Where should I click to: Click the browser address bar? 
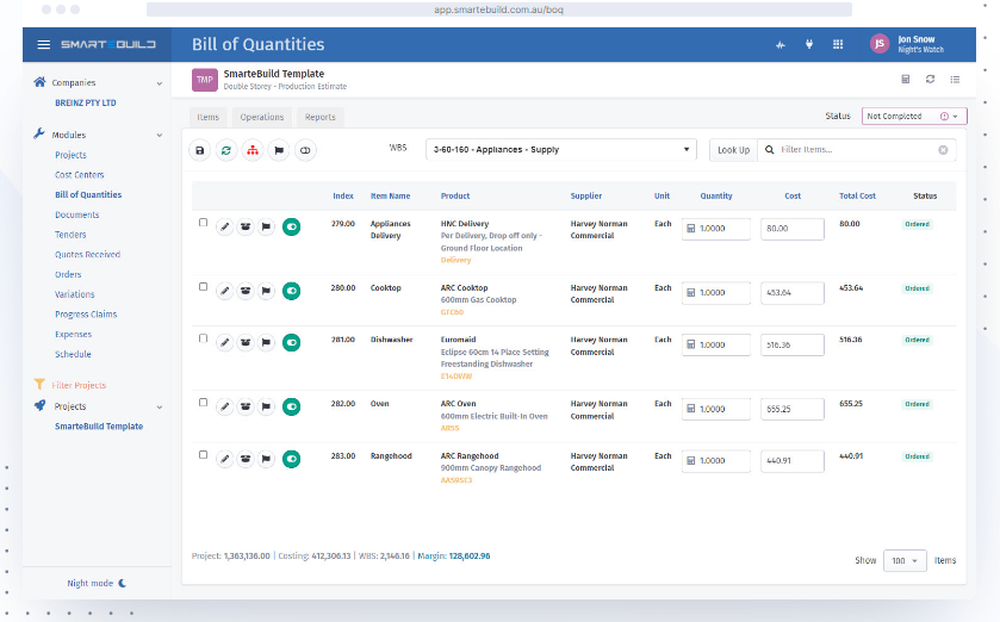tap(499, 10)
